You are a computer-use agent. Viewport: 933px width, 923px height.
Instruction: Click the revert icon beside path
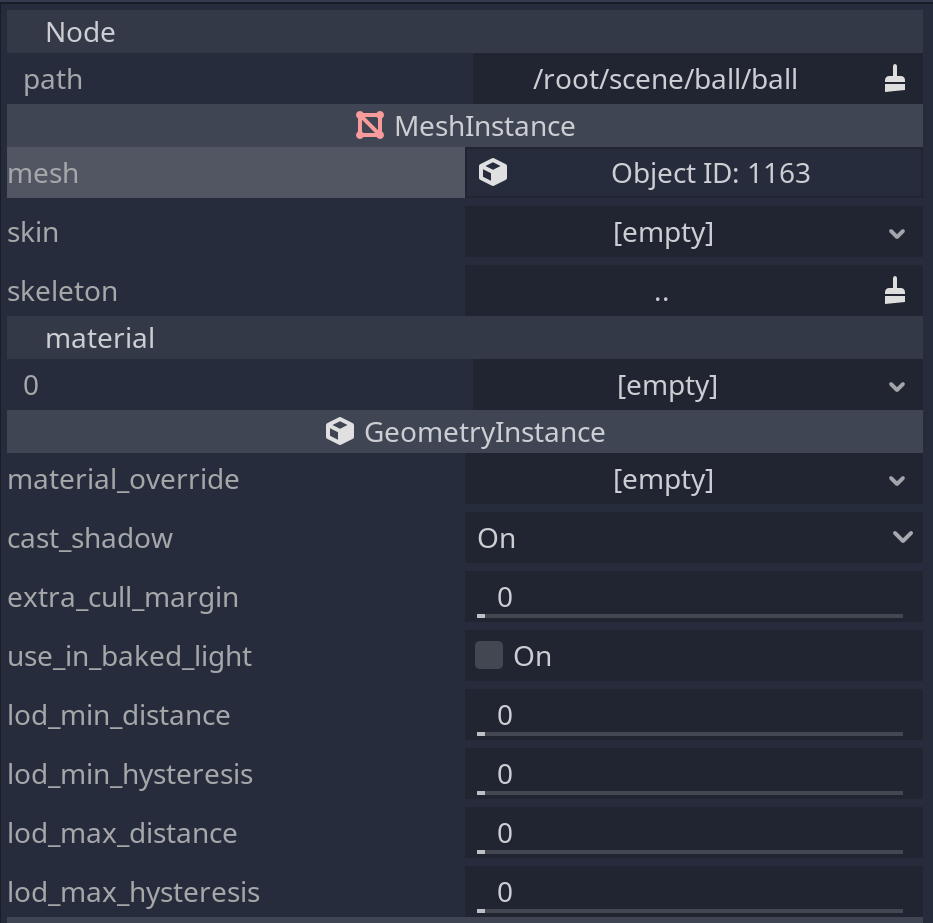897,78
